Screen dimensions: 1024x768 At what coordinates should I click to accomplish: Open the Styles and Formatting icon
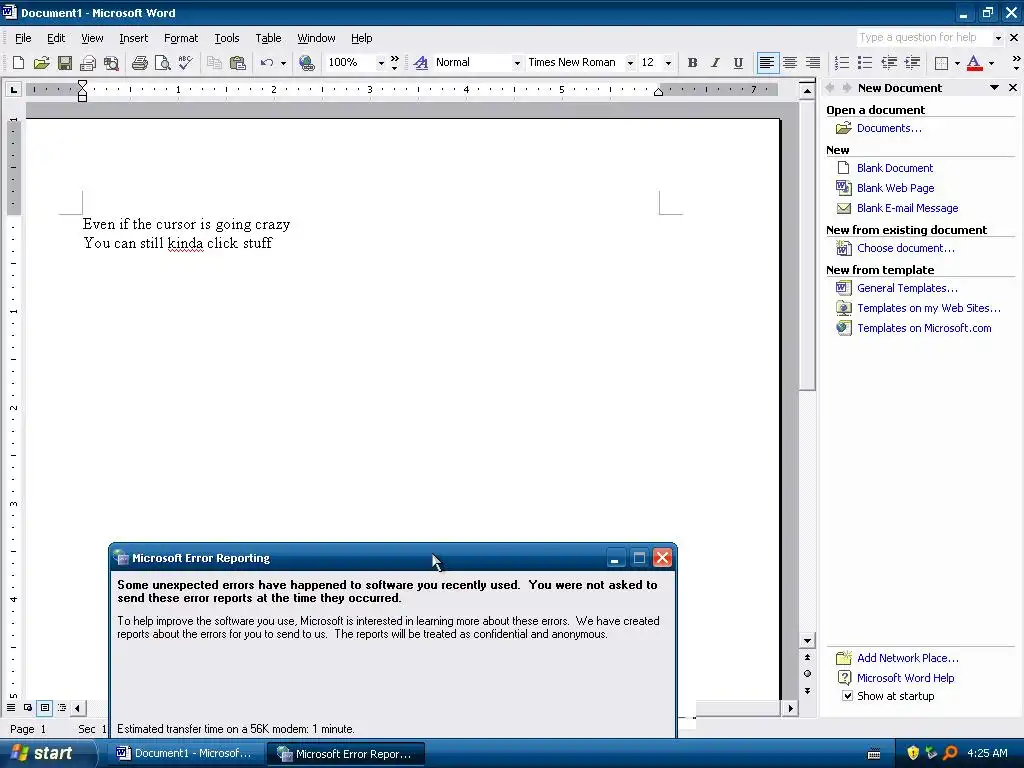tap(421, 63)
